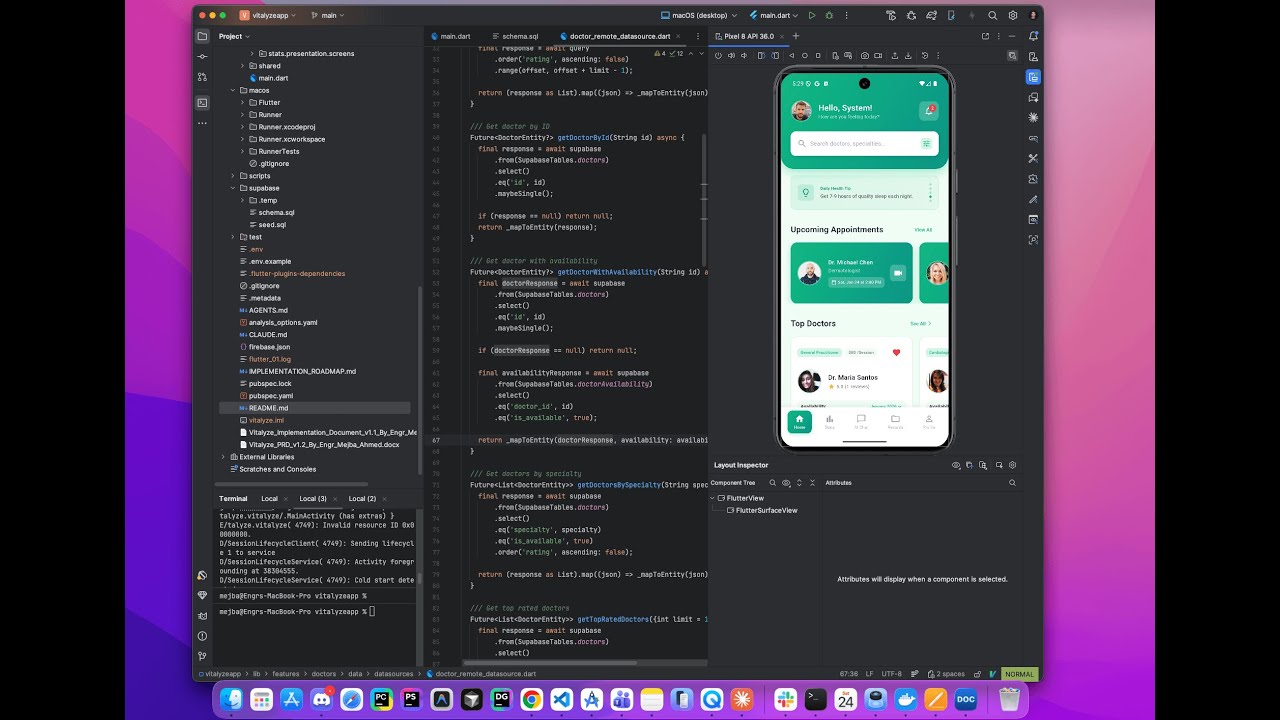Screen dimensions: 1280x720
Task: Open Project view dropdown
Action: pos(234,36)
